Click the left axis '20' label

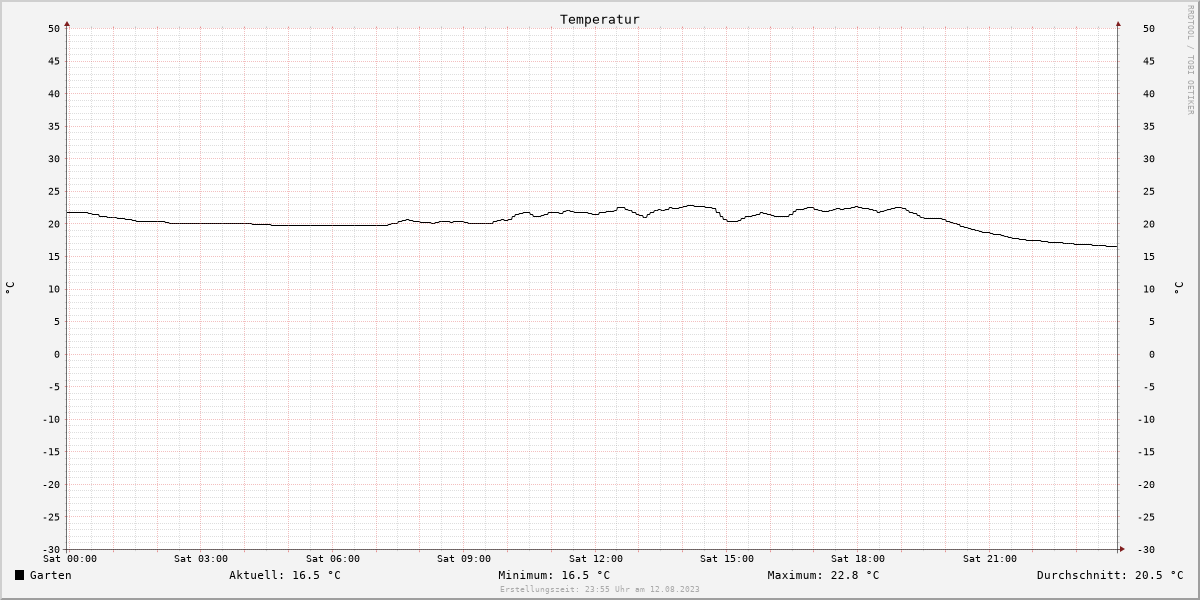(54, 224)
